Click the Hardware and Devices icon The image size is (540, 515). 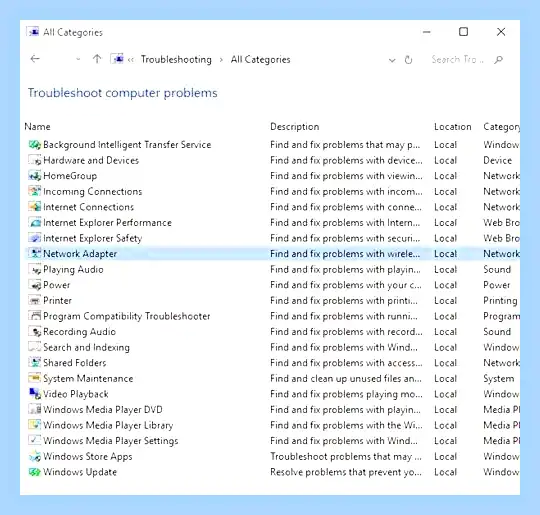[35, 160]
